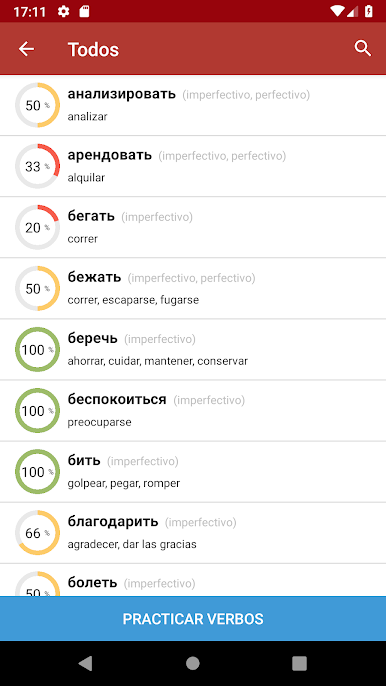Open the благодарить verb entry

click(193, 533)
